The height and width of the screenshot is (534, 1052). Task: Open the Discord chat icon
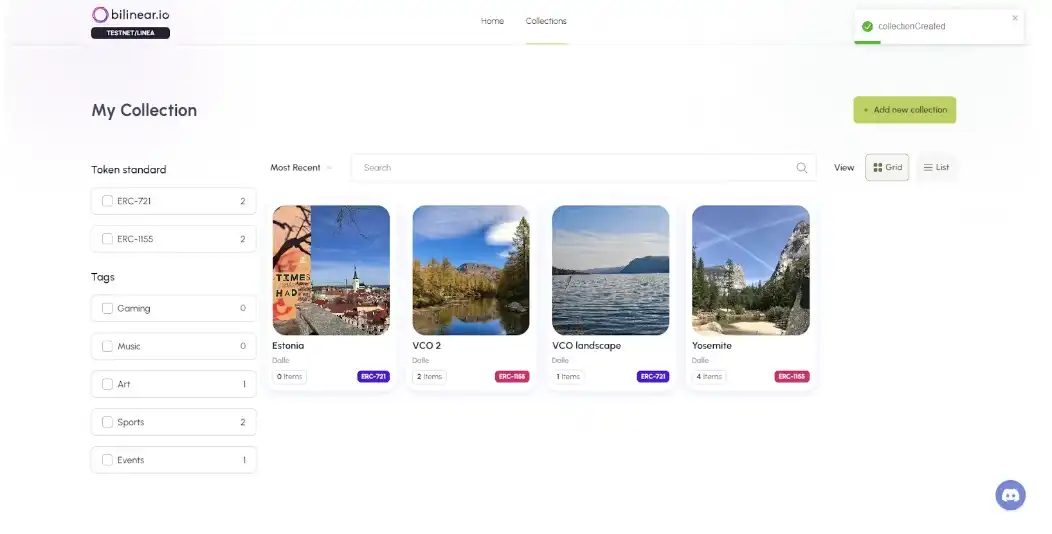click(1010, 495)
